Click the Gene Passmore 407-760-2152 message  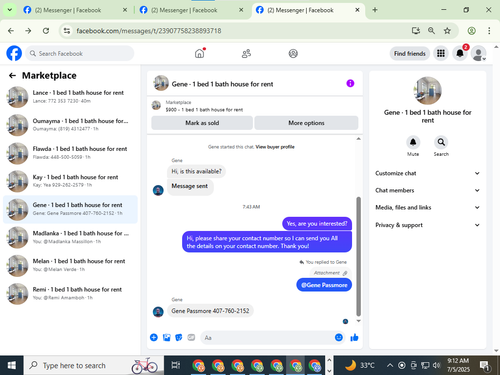(210, 311)
